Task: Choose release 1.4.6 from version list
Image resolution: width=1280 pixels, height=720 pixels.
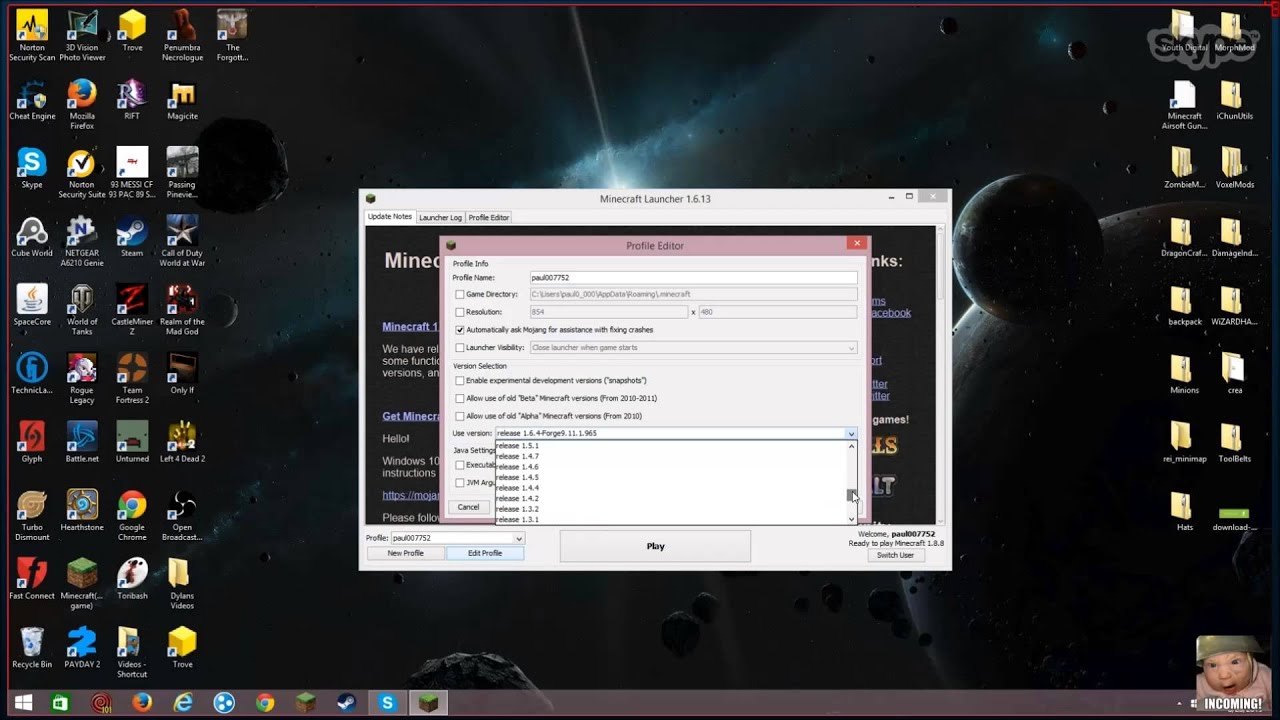Action: click(671, 467)
